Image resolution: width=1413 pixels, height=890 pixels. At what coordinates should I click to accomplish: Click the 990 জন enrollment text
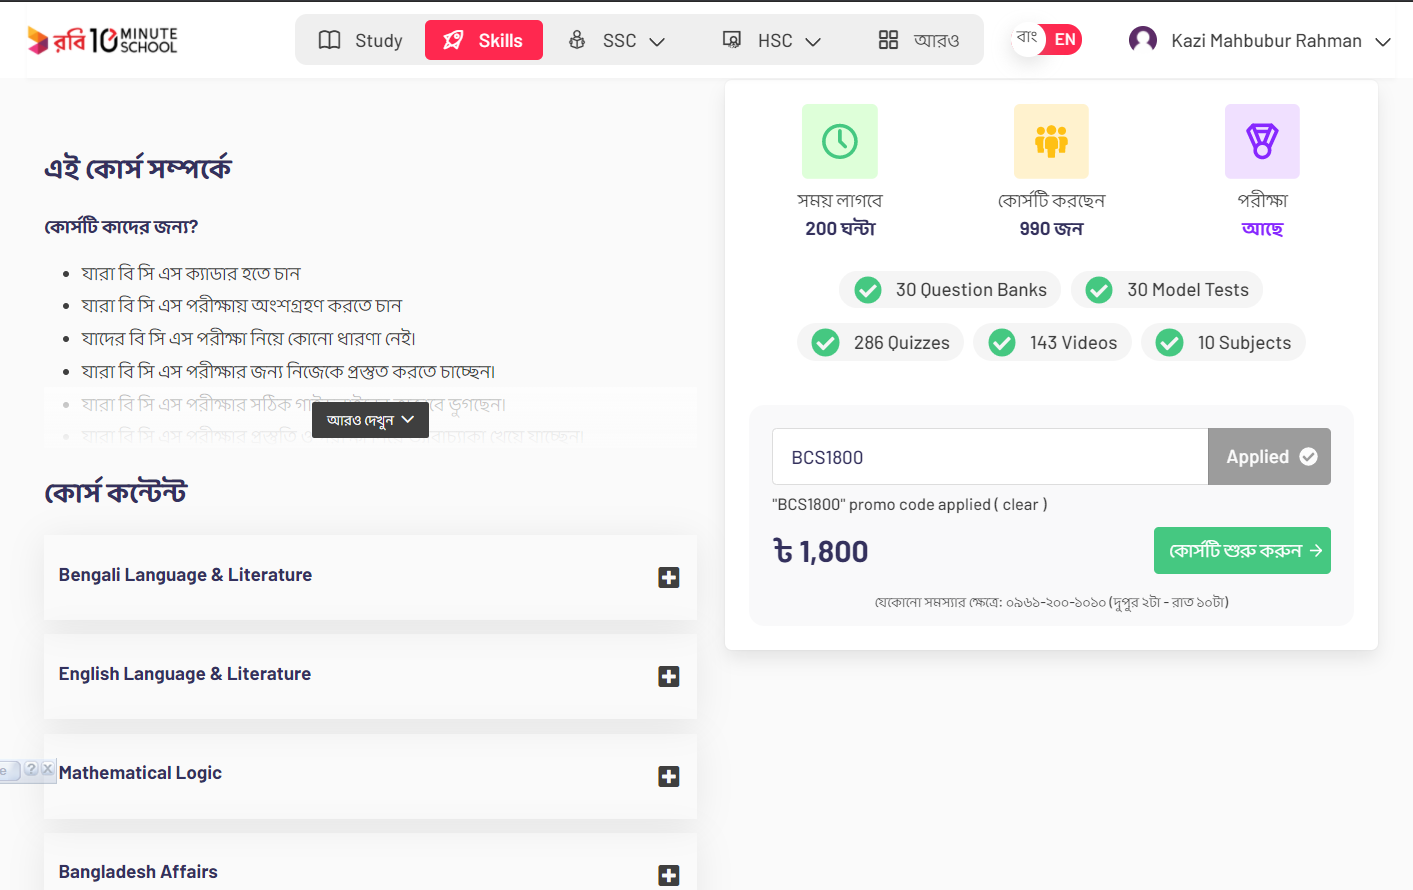pos(1051,229)
